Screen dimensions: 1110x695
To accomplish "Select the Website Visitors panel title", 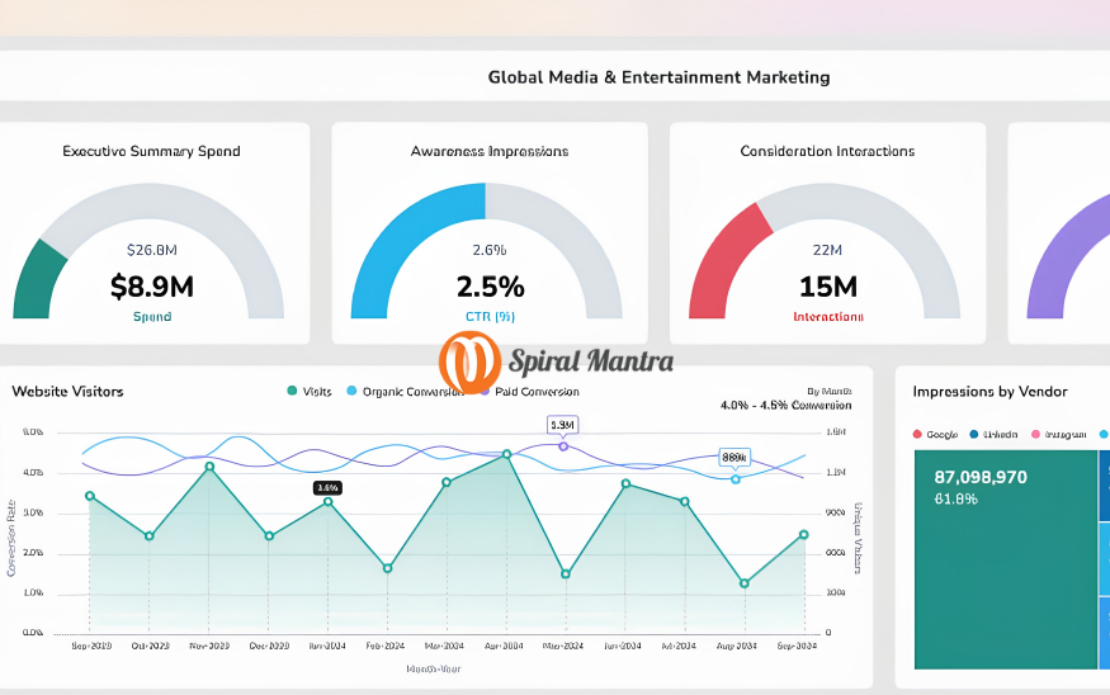I will [x=68, y=392].
